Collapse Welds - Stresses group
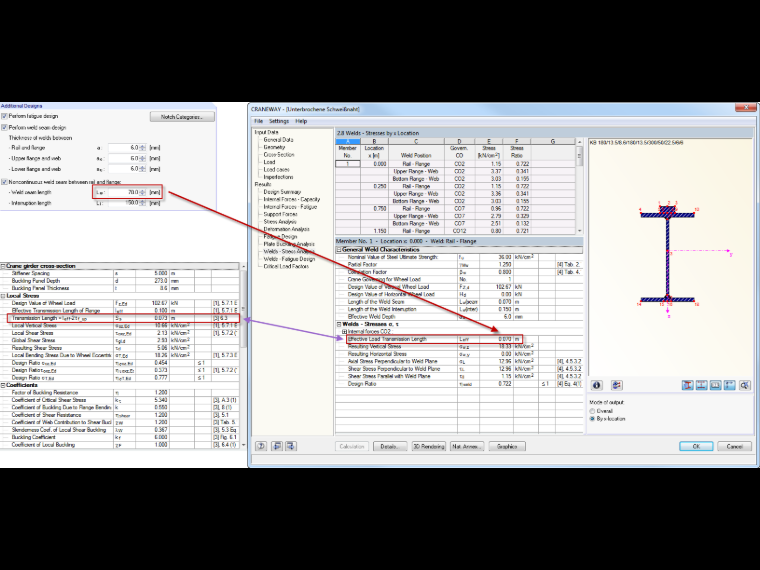The width and height of the screenshot is (760, 570). point(339,324)
